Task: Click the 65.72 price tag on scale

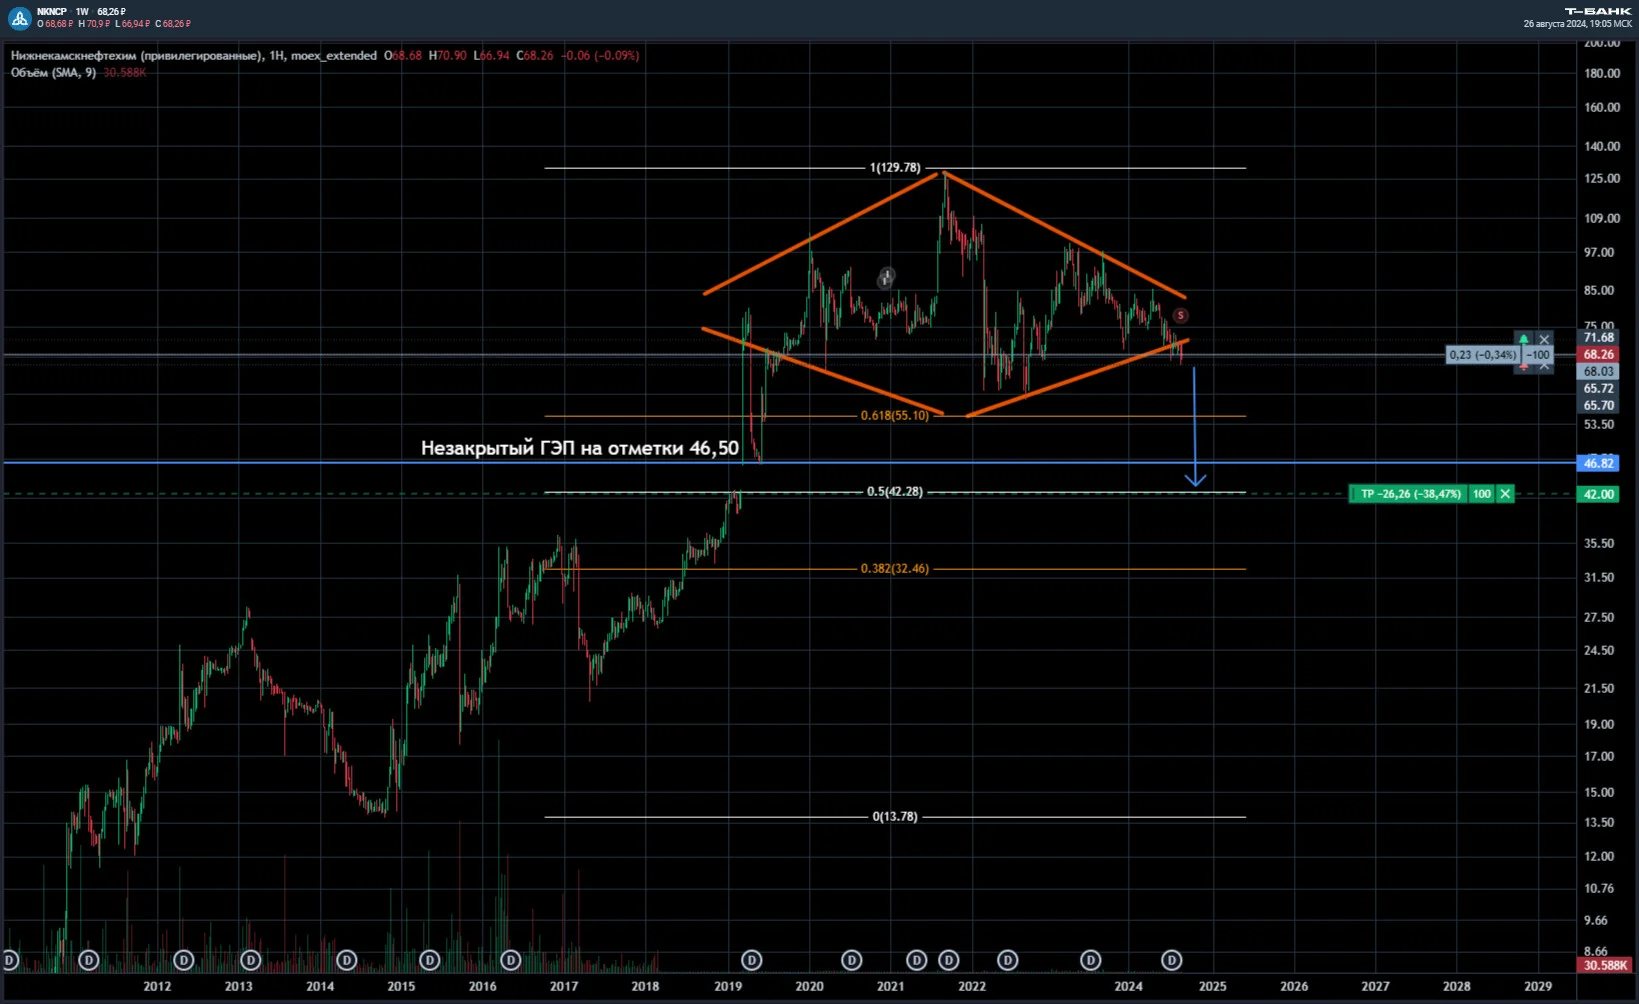Action: click(x=1598, y=389)
